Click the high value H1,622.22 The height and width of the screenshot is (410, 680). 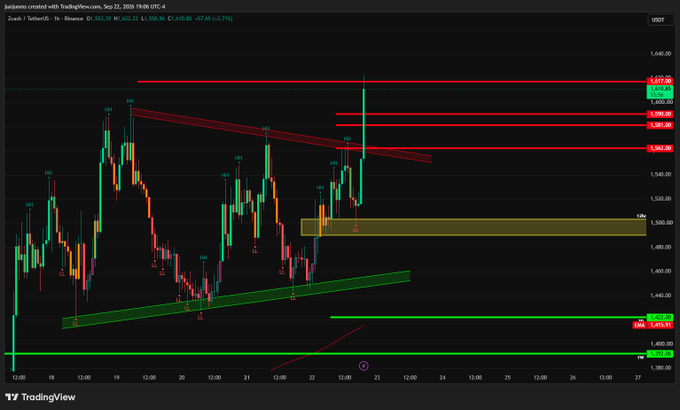[126, 19]
